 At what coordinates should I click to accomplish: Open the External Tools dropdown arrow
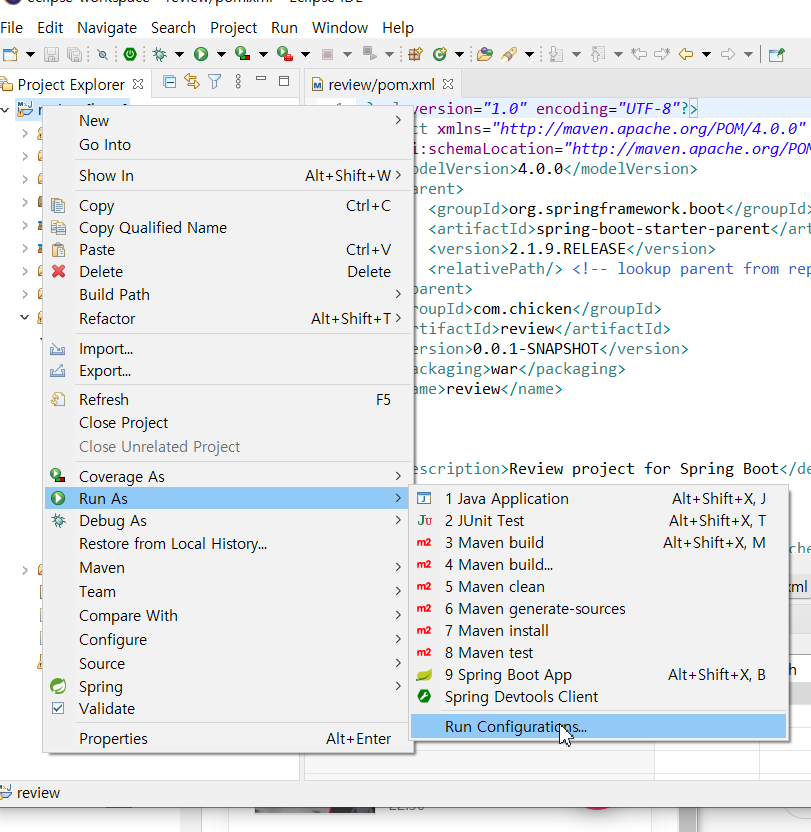pos(305,54)
